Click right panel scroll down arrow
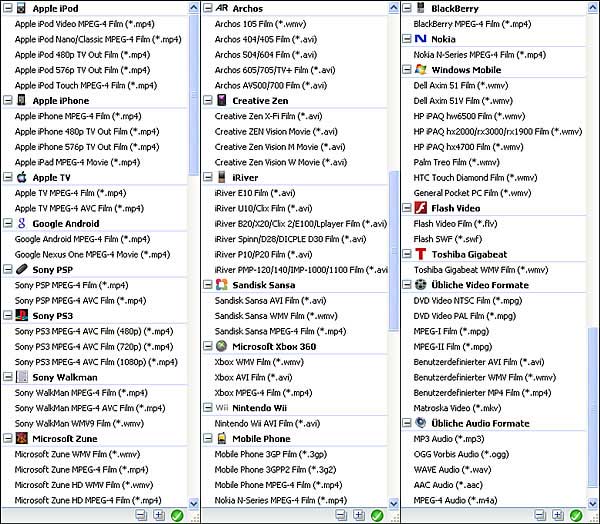 (593, 504)
